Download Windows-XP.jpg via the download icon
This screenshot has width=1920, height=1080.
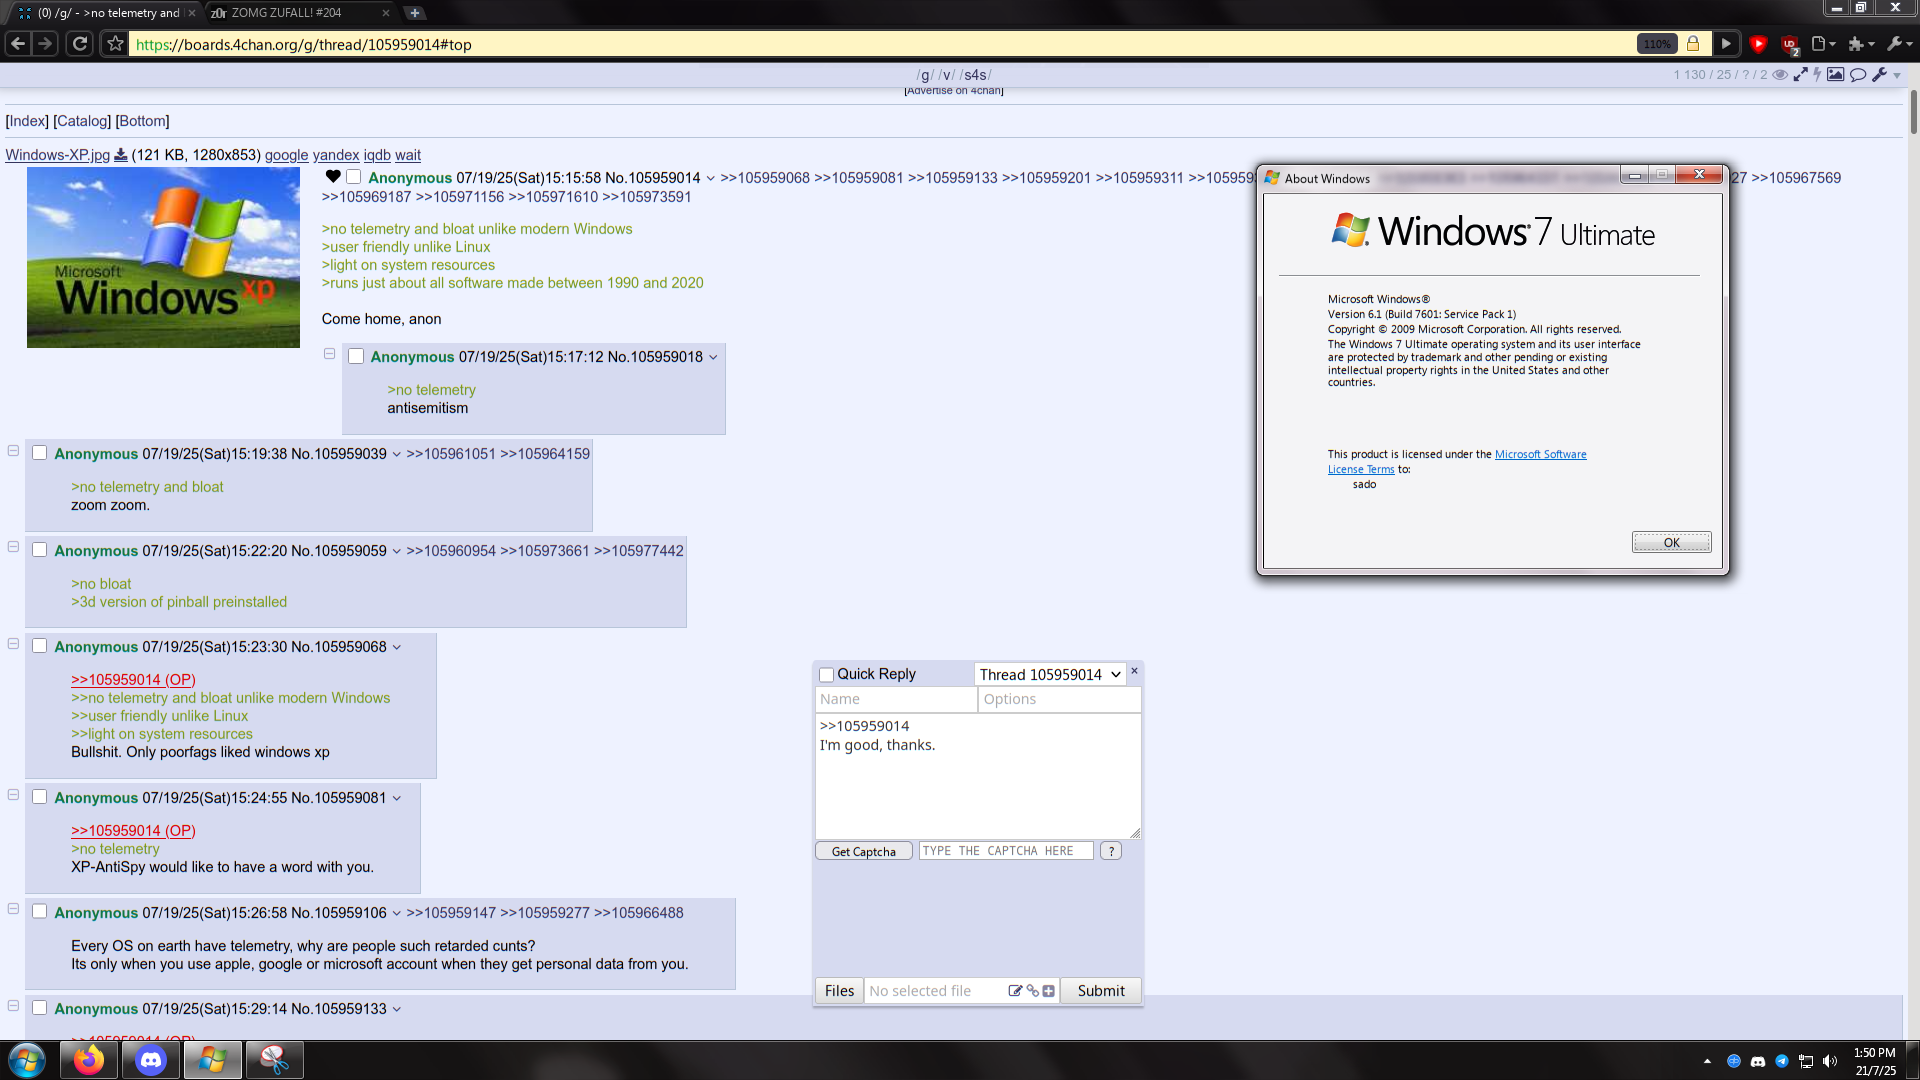coord(121,155)
